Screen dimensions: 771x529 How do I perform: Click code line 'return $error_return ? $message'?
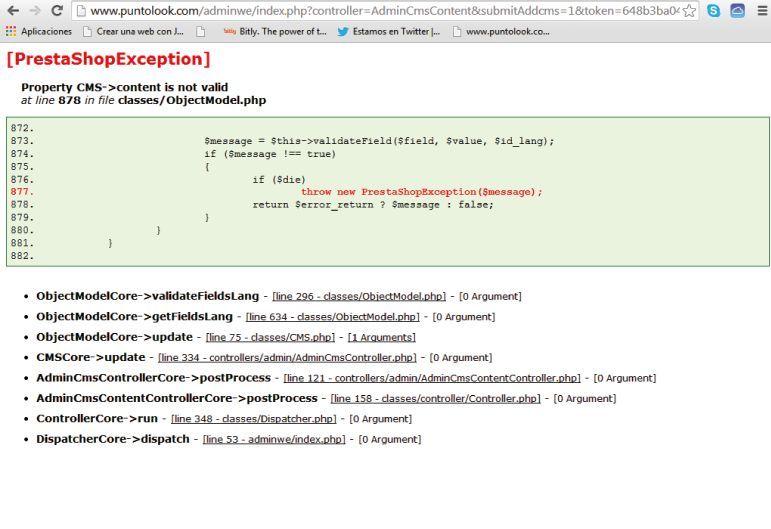point(373,205)
